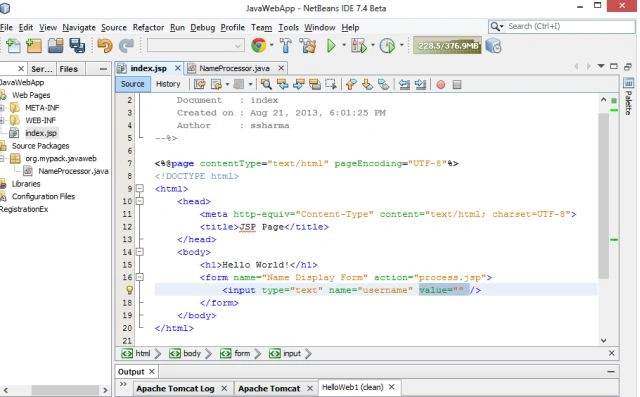The width and height of the screenshot is (640, 397).
Task: Click the Chrome browser selector icon
Action: pos(259,45)
